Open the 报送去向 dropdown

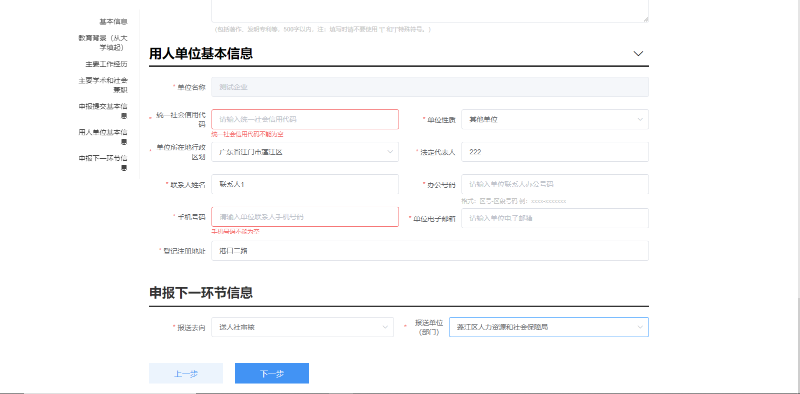[302, 327]
